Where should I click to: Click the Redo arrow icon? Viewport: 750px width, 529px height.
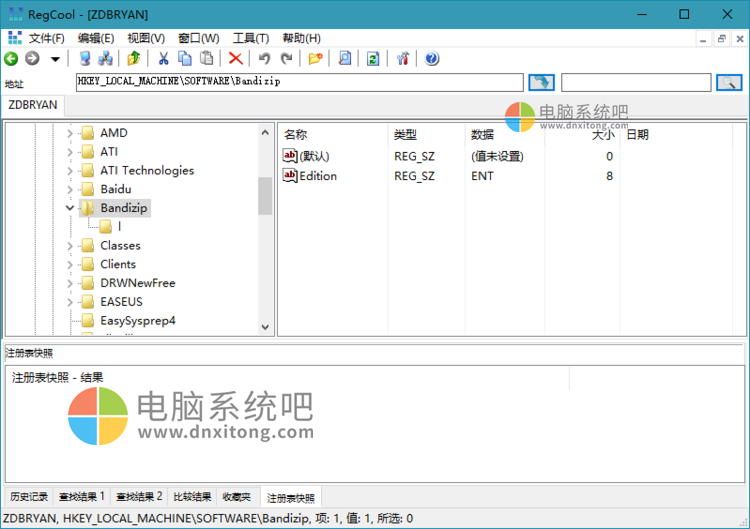(x=287, y=59)
